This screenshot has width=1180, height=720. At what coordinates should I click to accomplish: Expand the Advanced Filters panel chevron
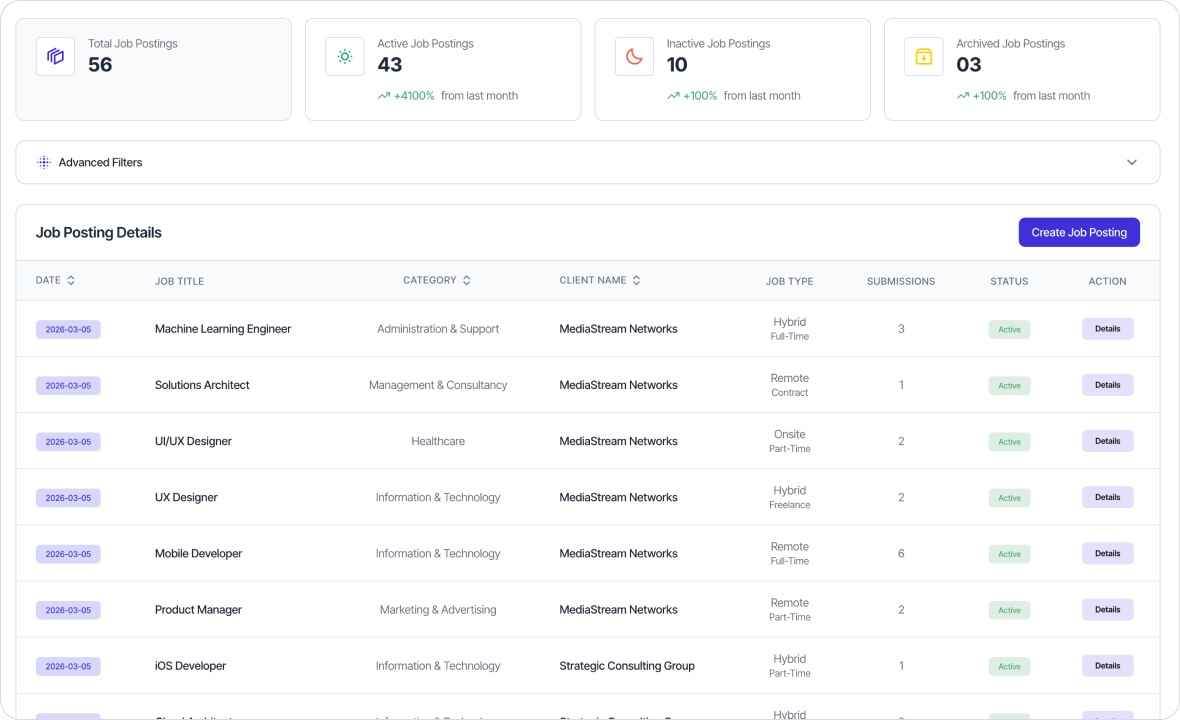pos(1132,161)
